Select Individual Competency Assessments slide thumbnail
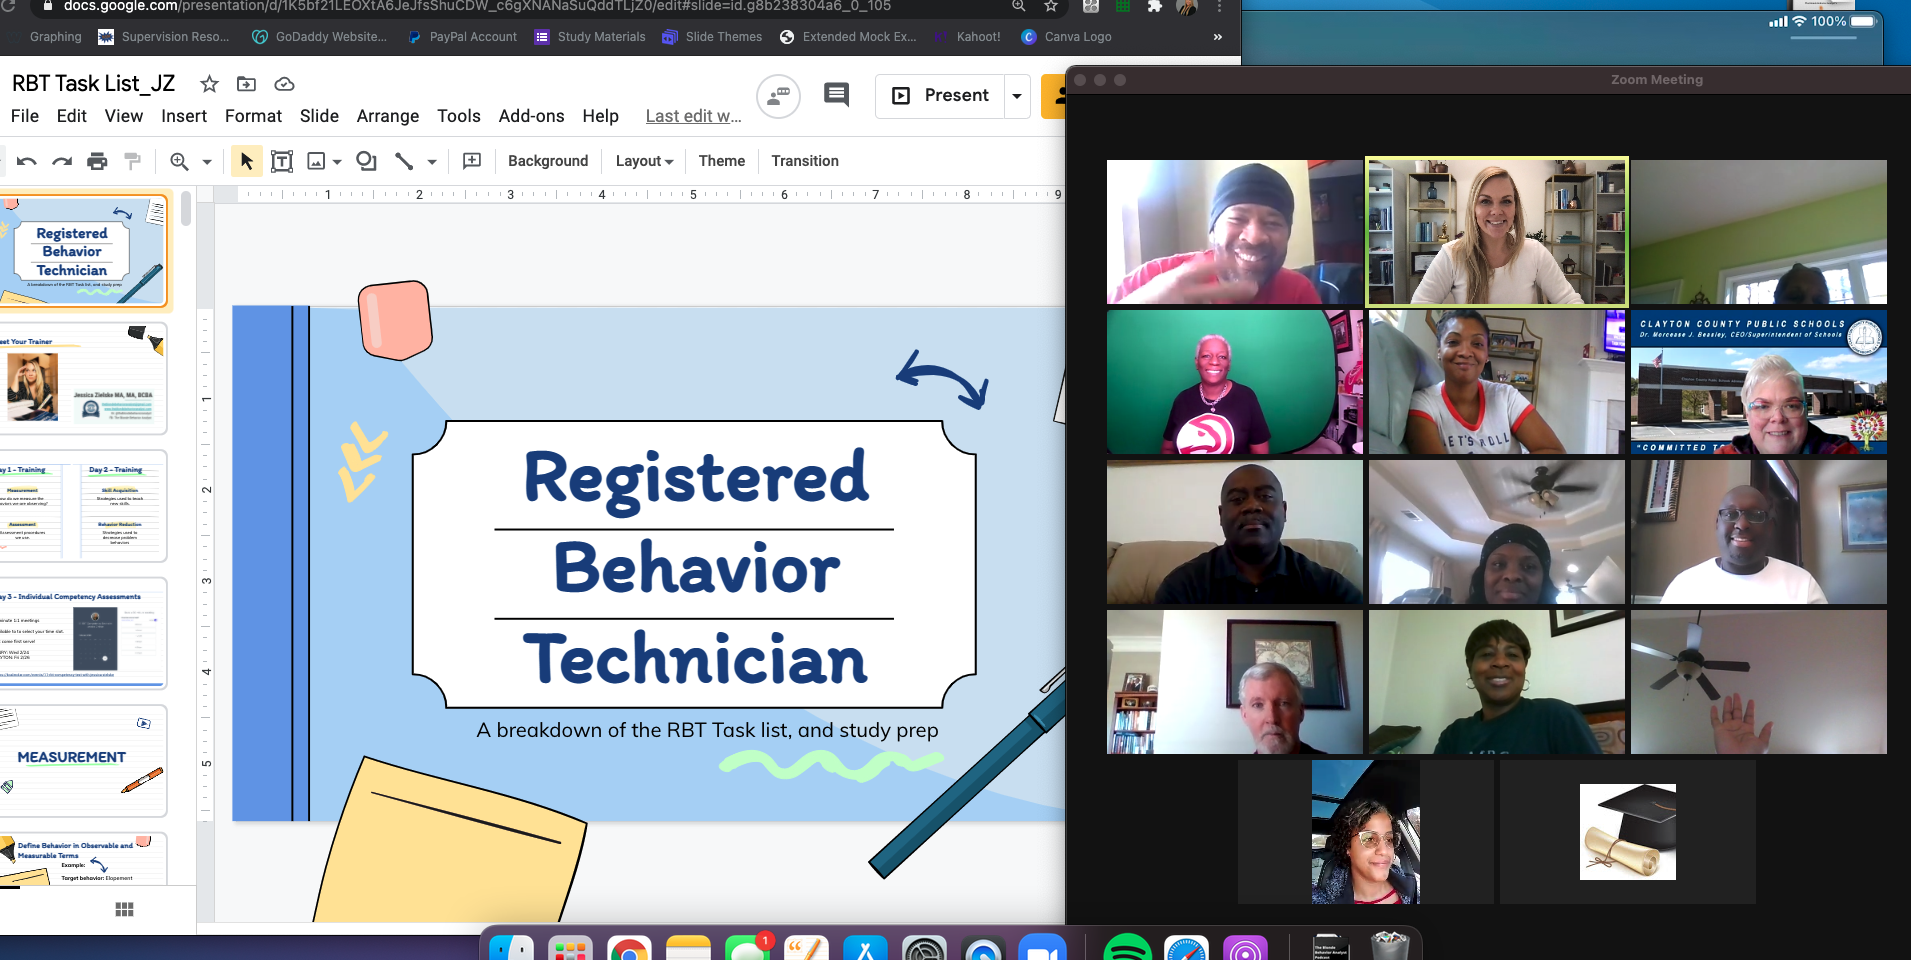The width and height of the screenshot is (1911, 960). point(82,633)
